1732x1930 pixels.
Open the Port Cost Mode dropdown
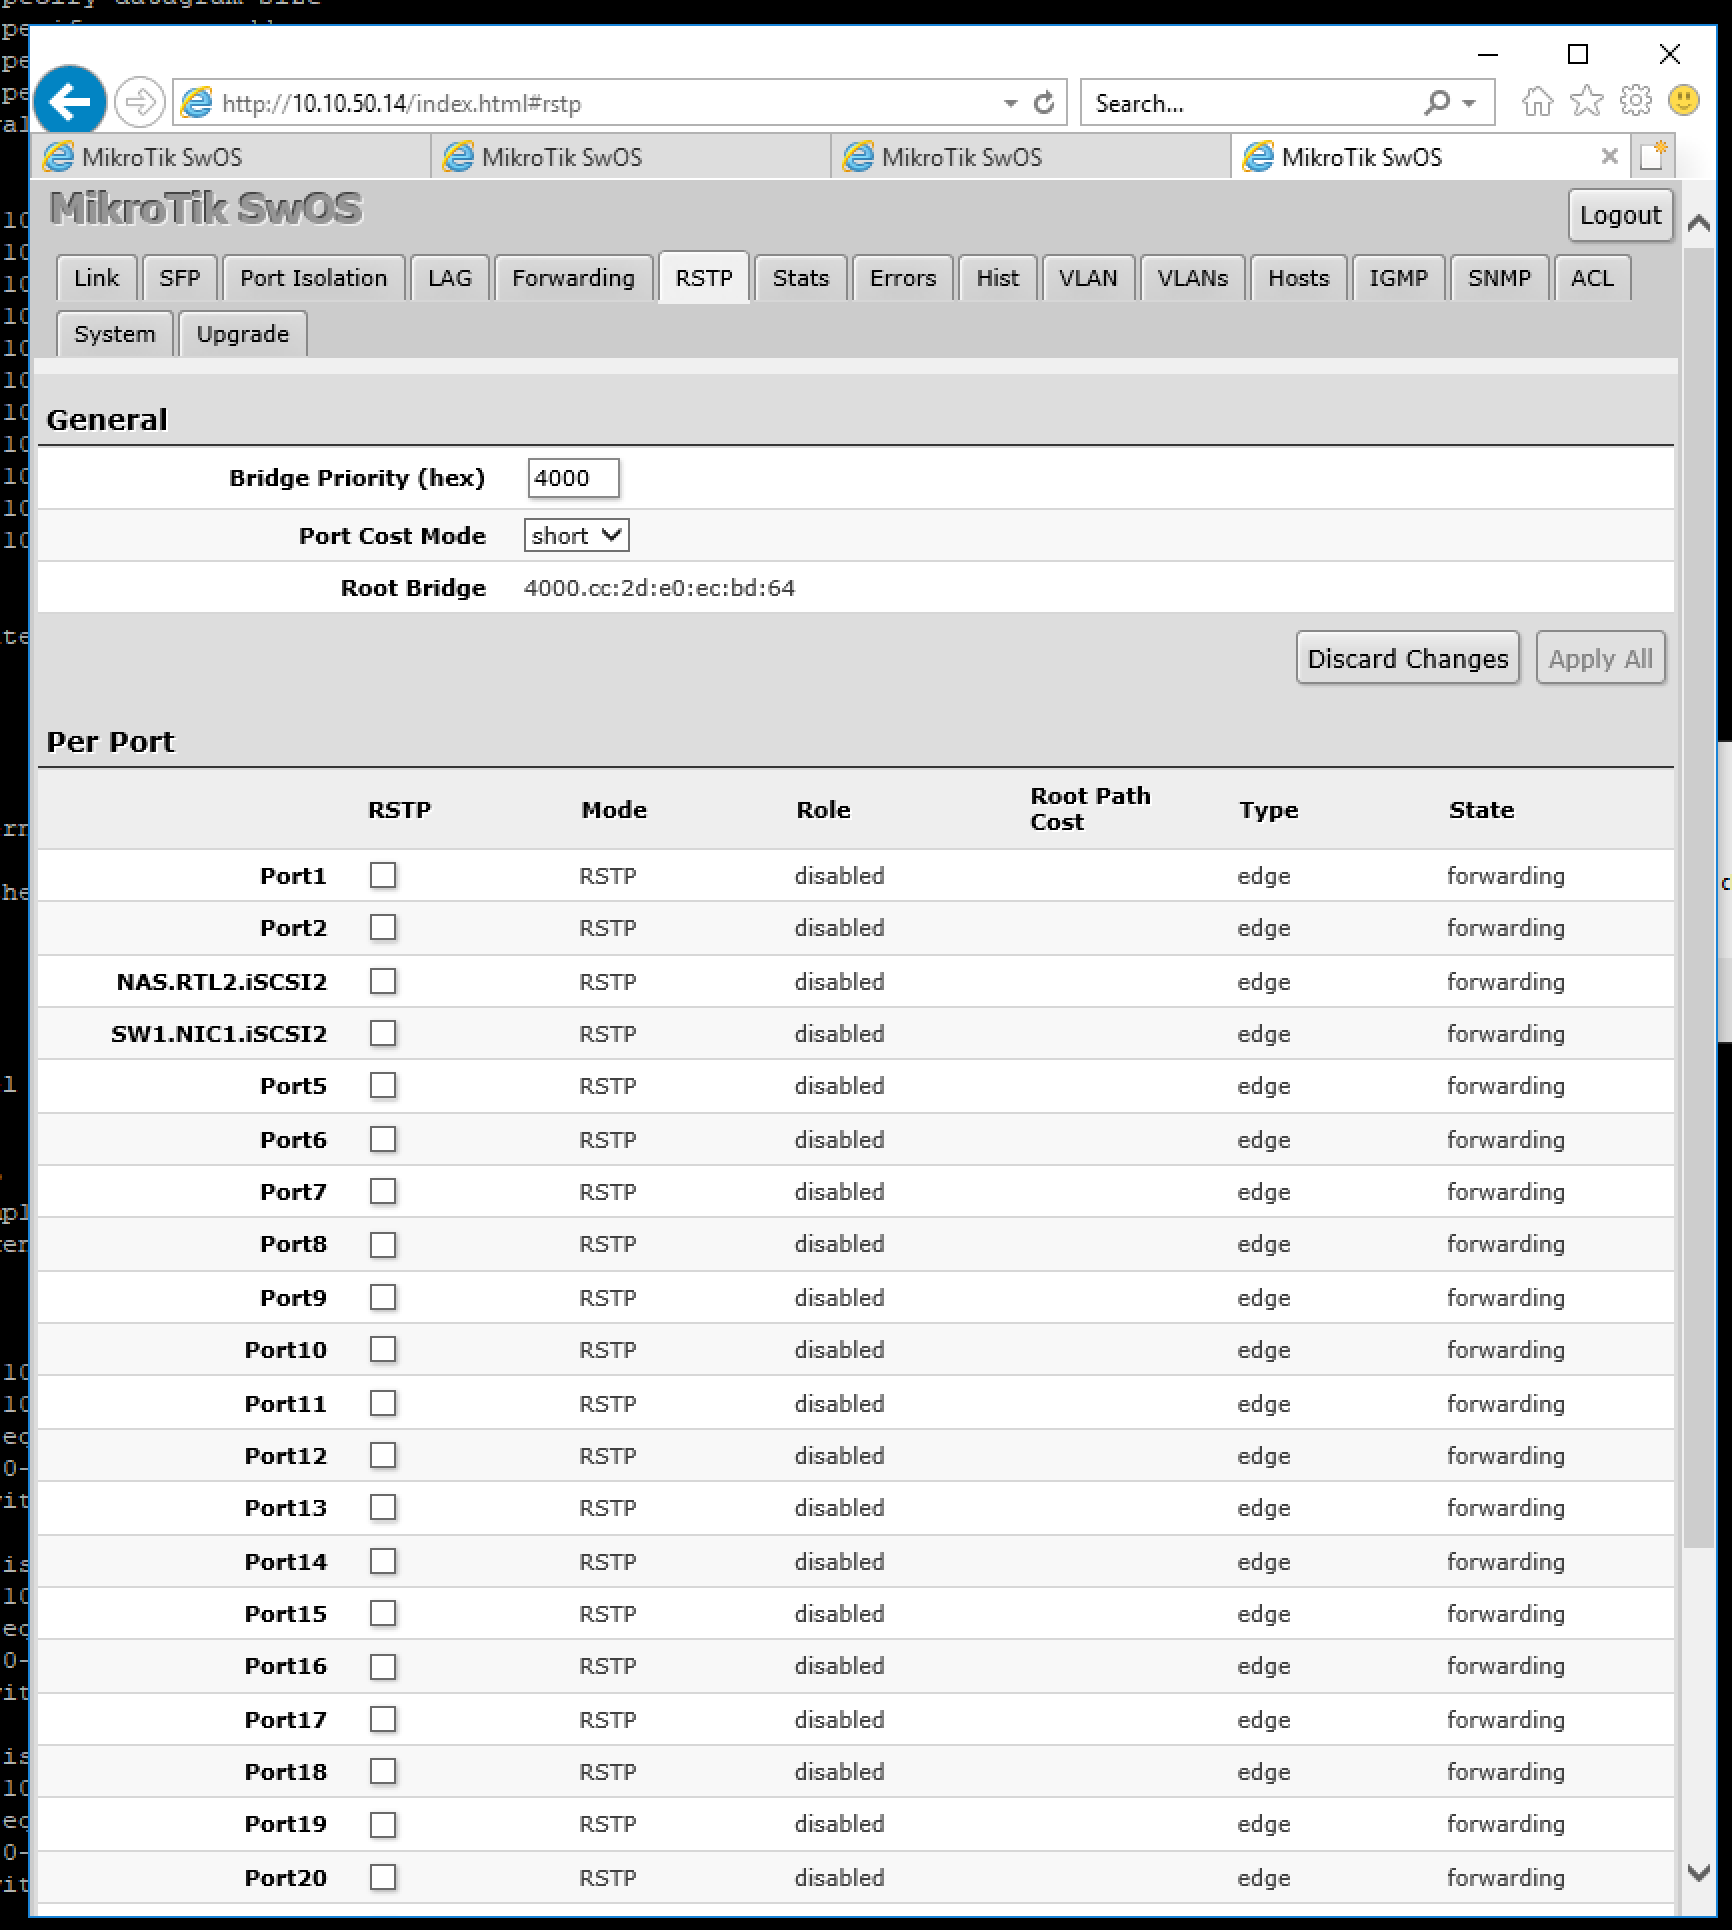(576, 536)
